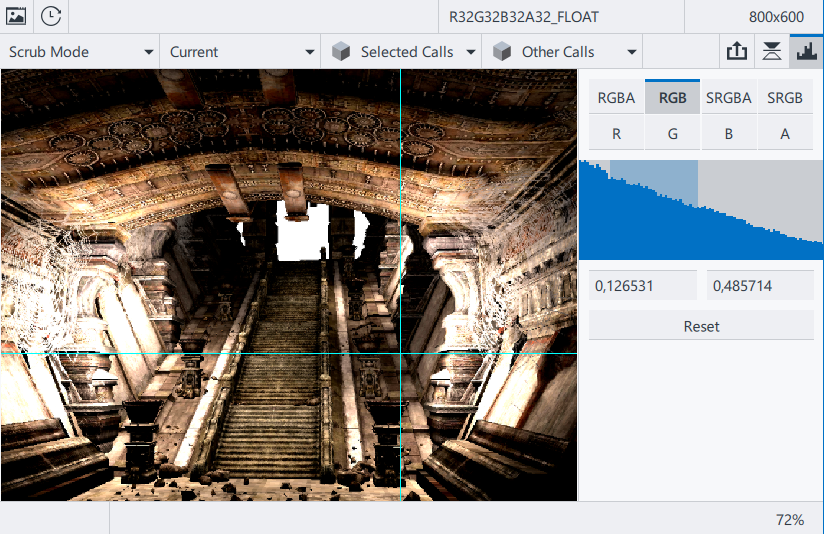Click the 72% zoom level indicator
This screenshot has width=824, height=534.
click(x=790, y=520)
